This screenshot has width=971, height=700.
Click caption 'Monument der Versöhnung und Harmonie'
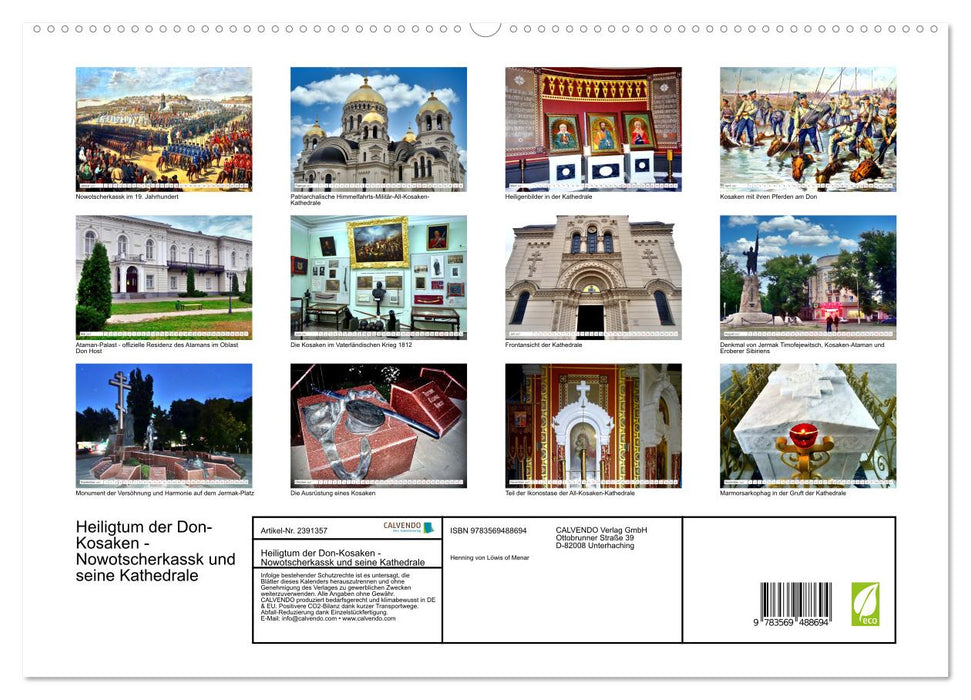coord(165,493)
